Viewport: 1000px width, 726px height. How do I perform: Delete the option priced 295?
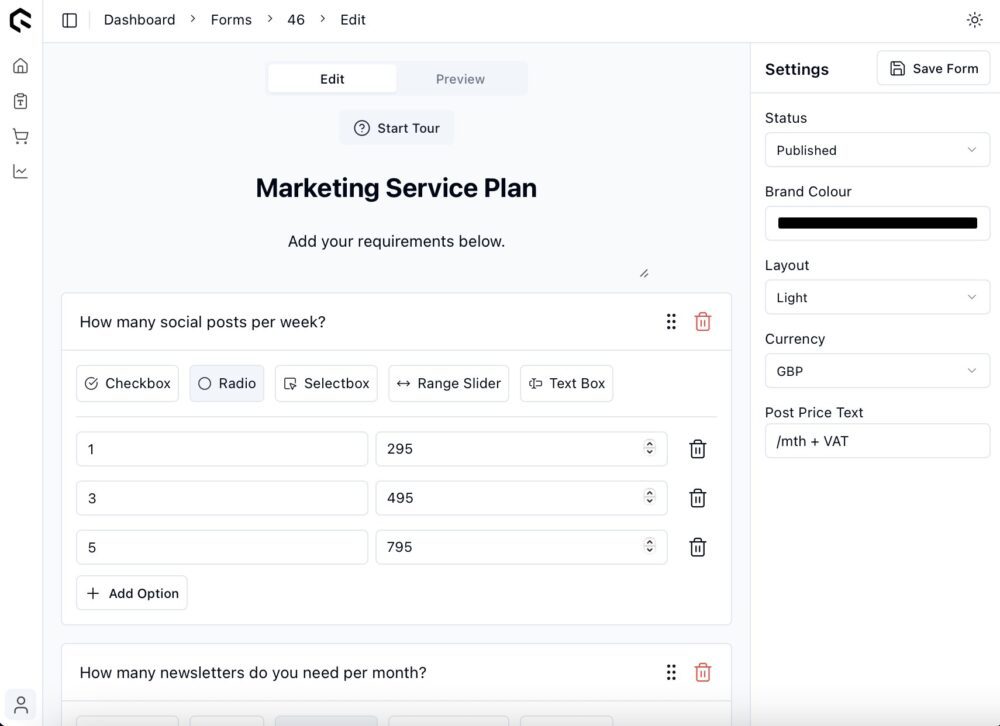(x=698, y=448)
